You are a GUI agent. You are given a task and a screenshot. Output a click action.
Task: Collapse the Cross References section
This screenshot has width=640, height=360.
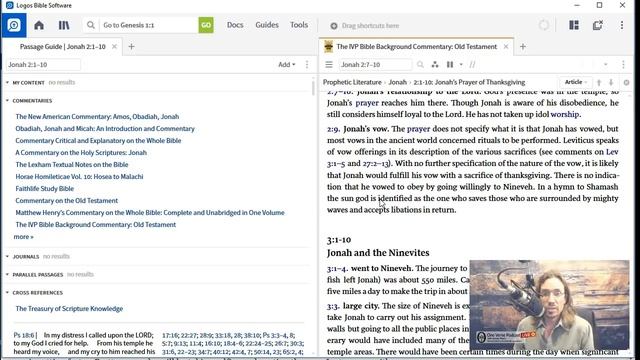pos(7,292)
